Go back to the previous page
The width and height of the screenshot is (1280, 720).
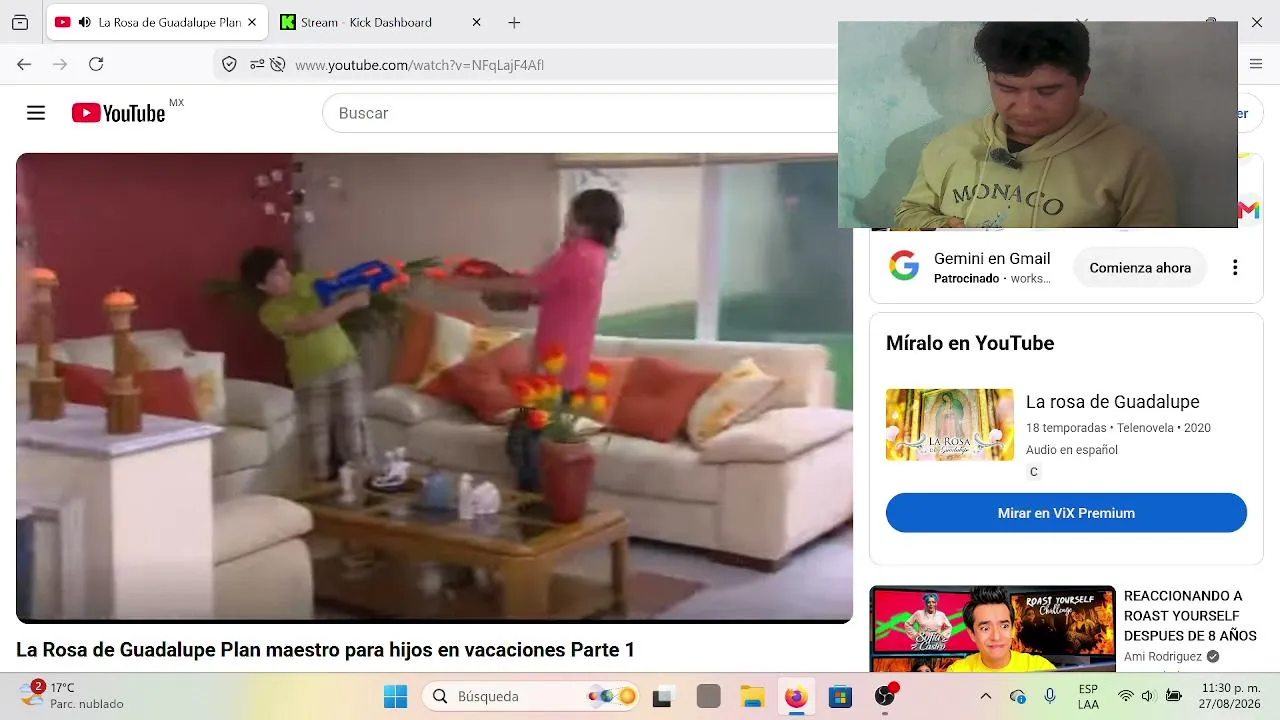click(x=24, y=64)
